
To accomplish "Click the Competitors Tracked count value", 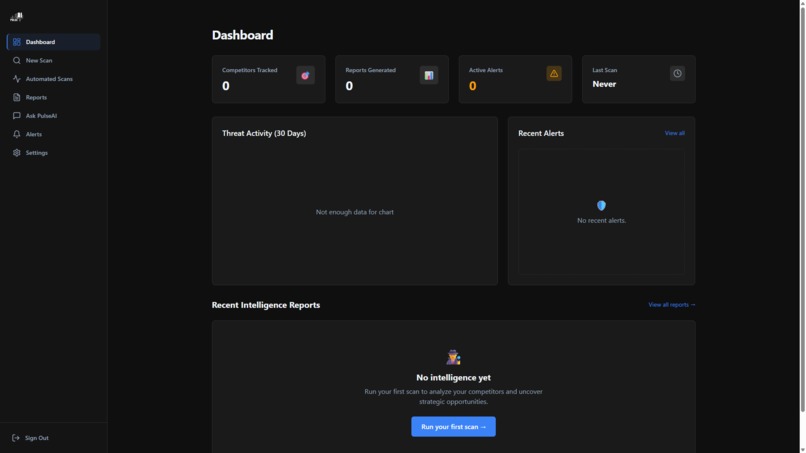I will click(226, 86).
